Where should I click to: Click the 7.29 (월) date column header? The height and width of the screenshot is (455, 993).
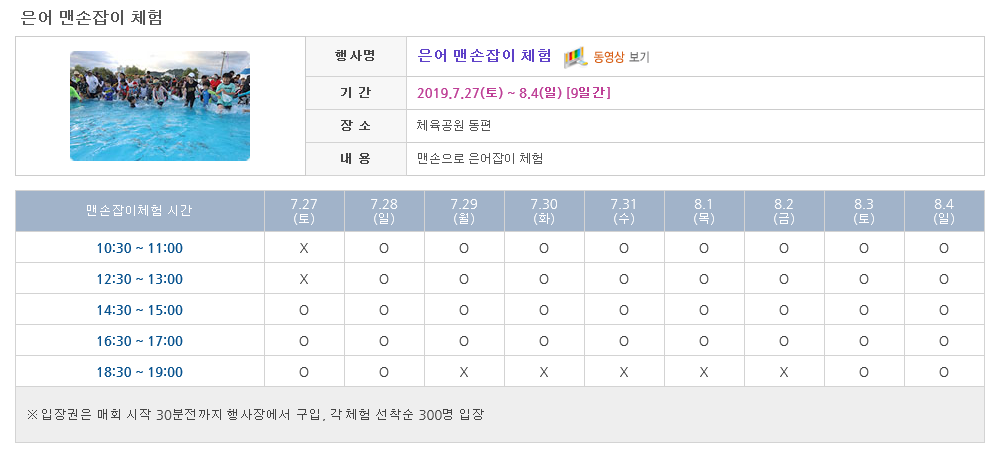tap(464, 211)
